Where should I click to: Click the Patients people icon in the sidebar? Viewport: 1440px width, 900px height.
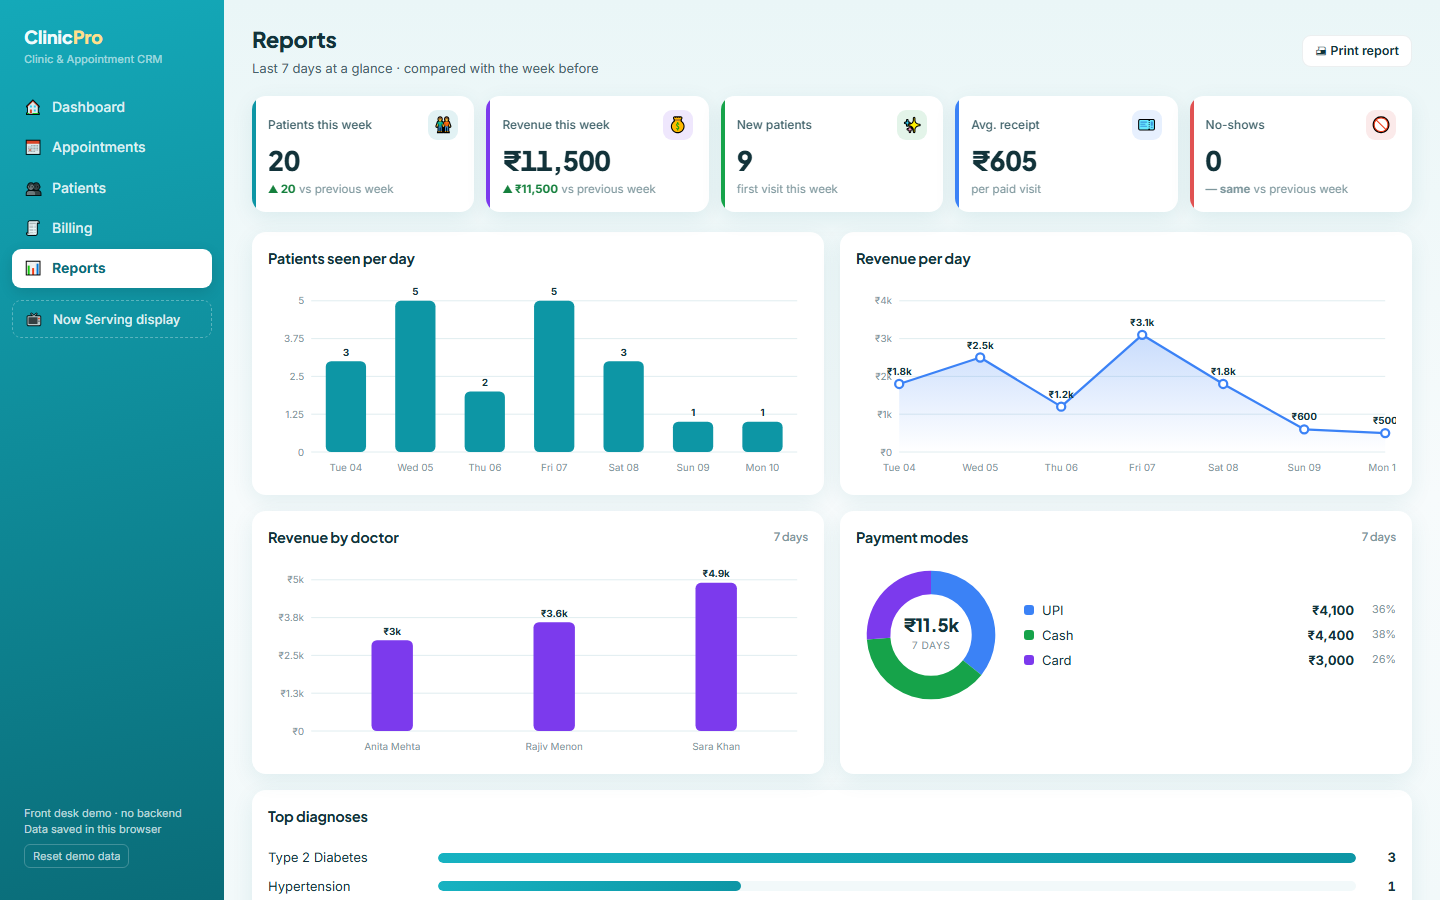tap(33, 188)
